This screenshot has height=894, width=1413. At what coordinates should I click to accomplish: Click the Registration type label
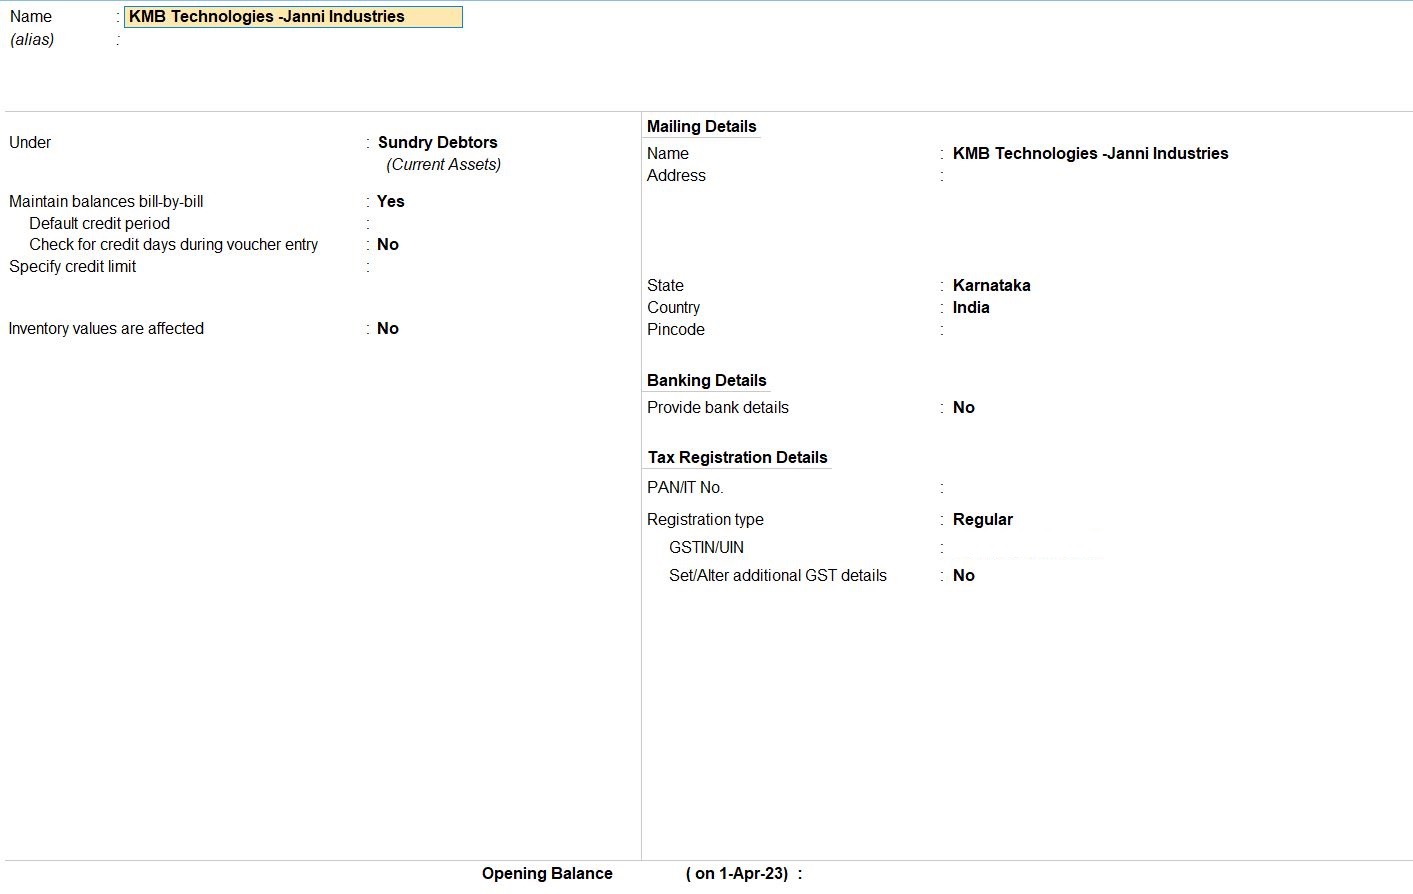pyautogui.click(x=705, y=519)
